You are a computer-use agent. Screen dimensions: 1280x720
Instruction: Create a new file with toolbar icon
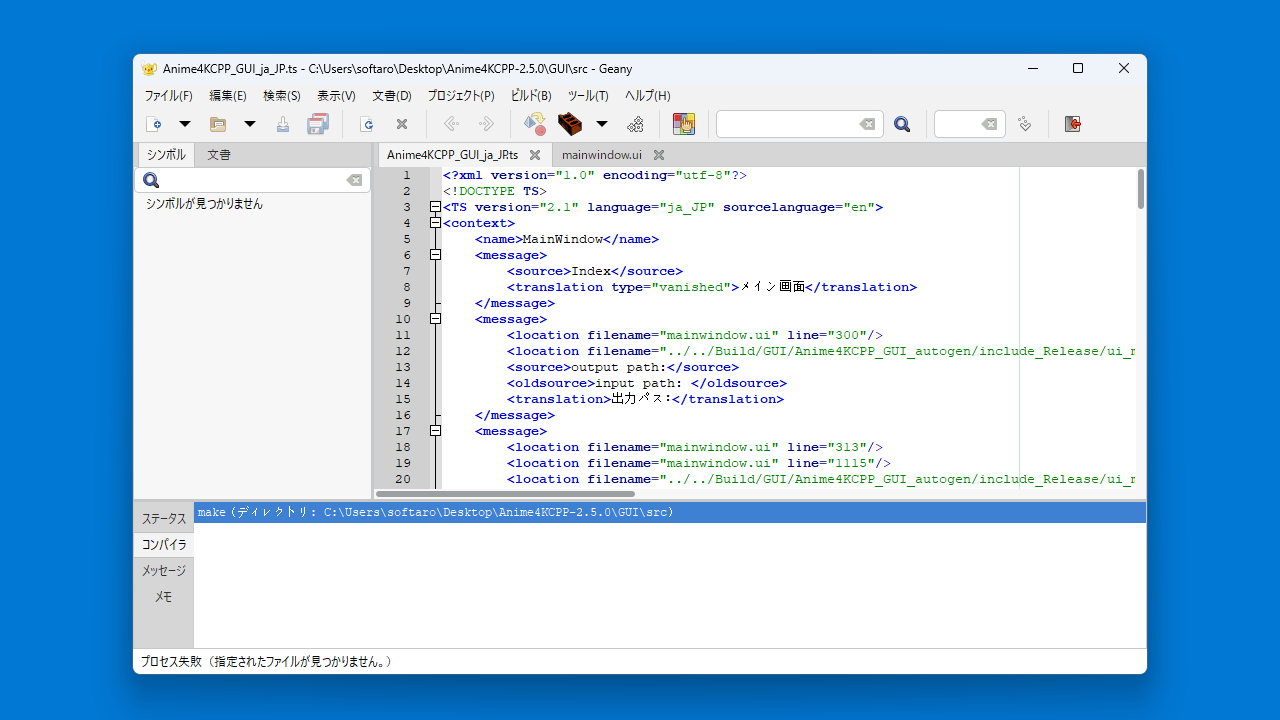[x=154, y=124]
